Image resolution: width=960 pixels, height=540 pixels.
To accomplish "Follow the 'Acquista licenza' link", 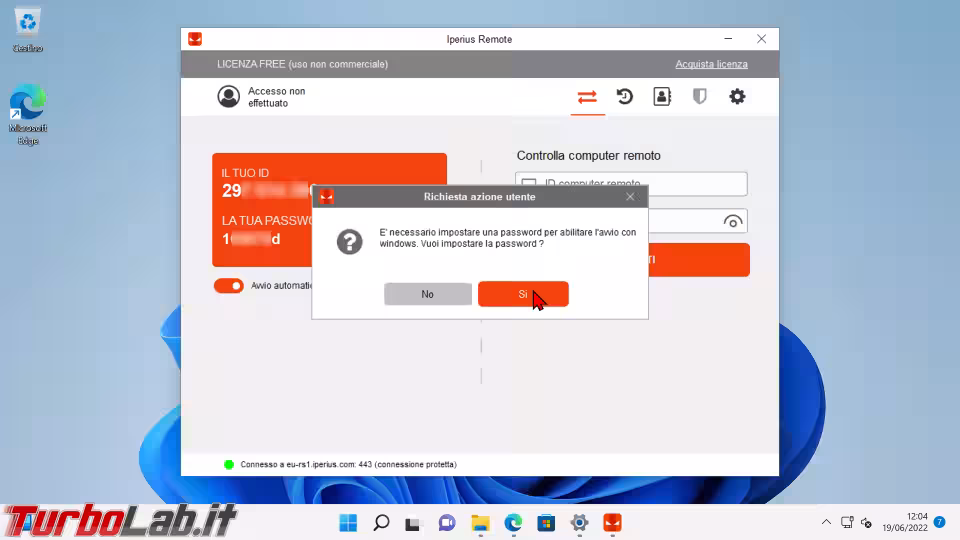I will click(711, 64).
